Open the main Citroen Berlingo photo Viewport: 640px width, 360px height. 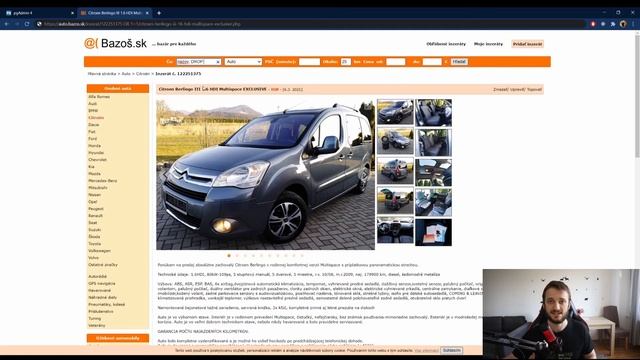tap(265, 174)
